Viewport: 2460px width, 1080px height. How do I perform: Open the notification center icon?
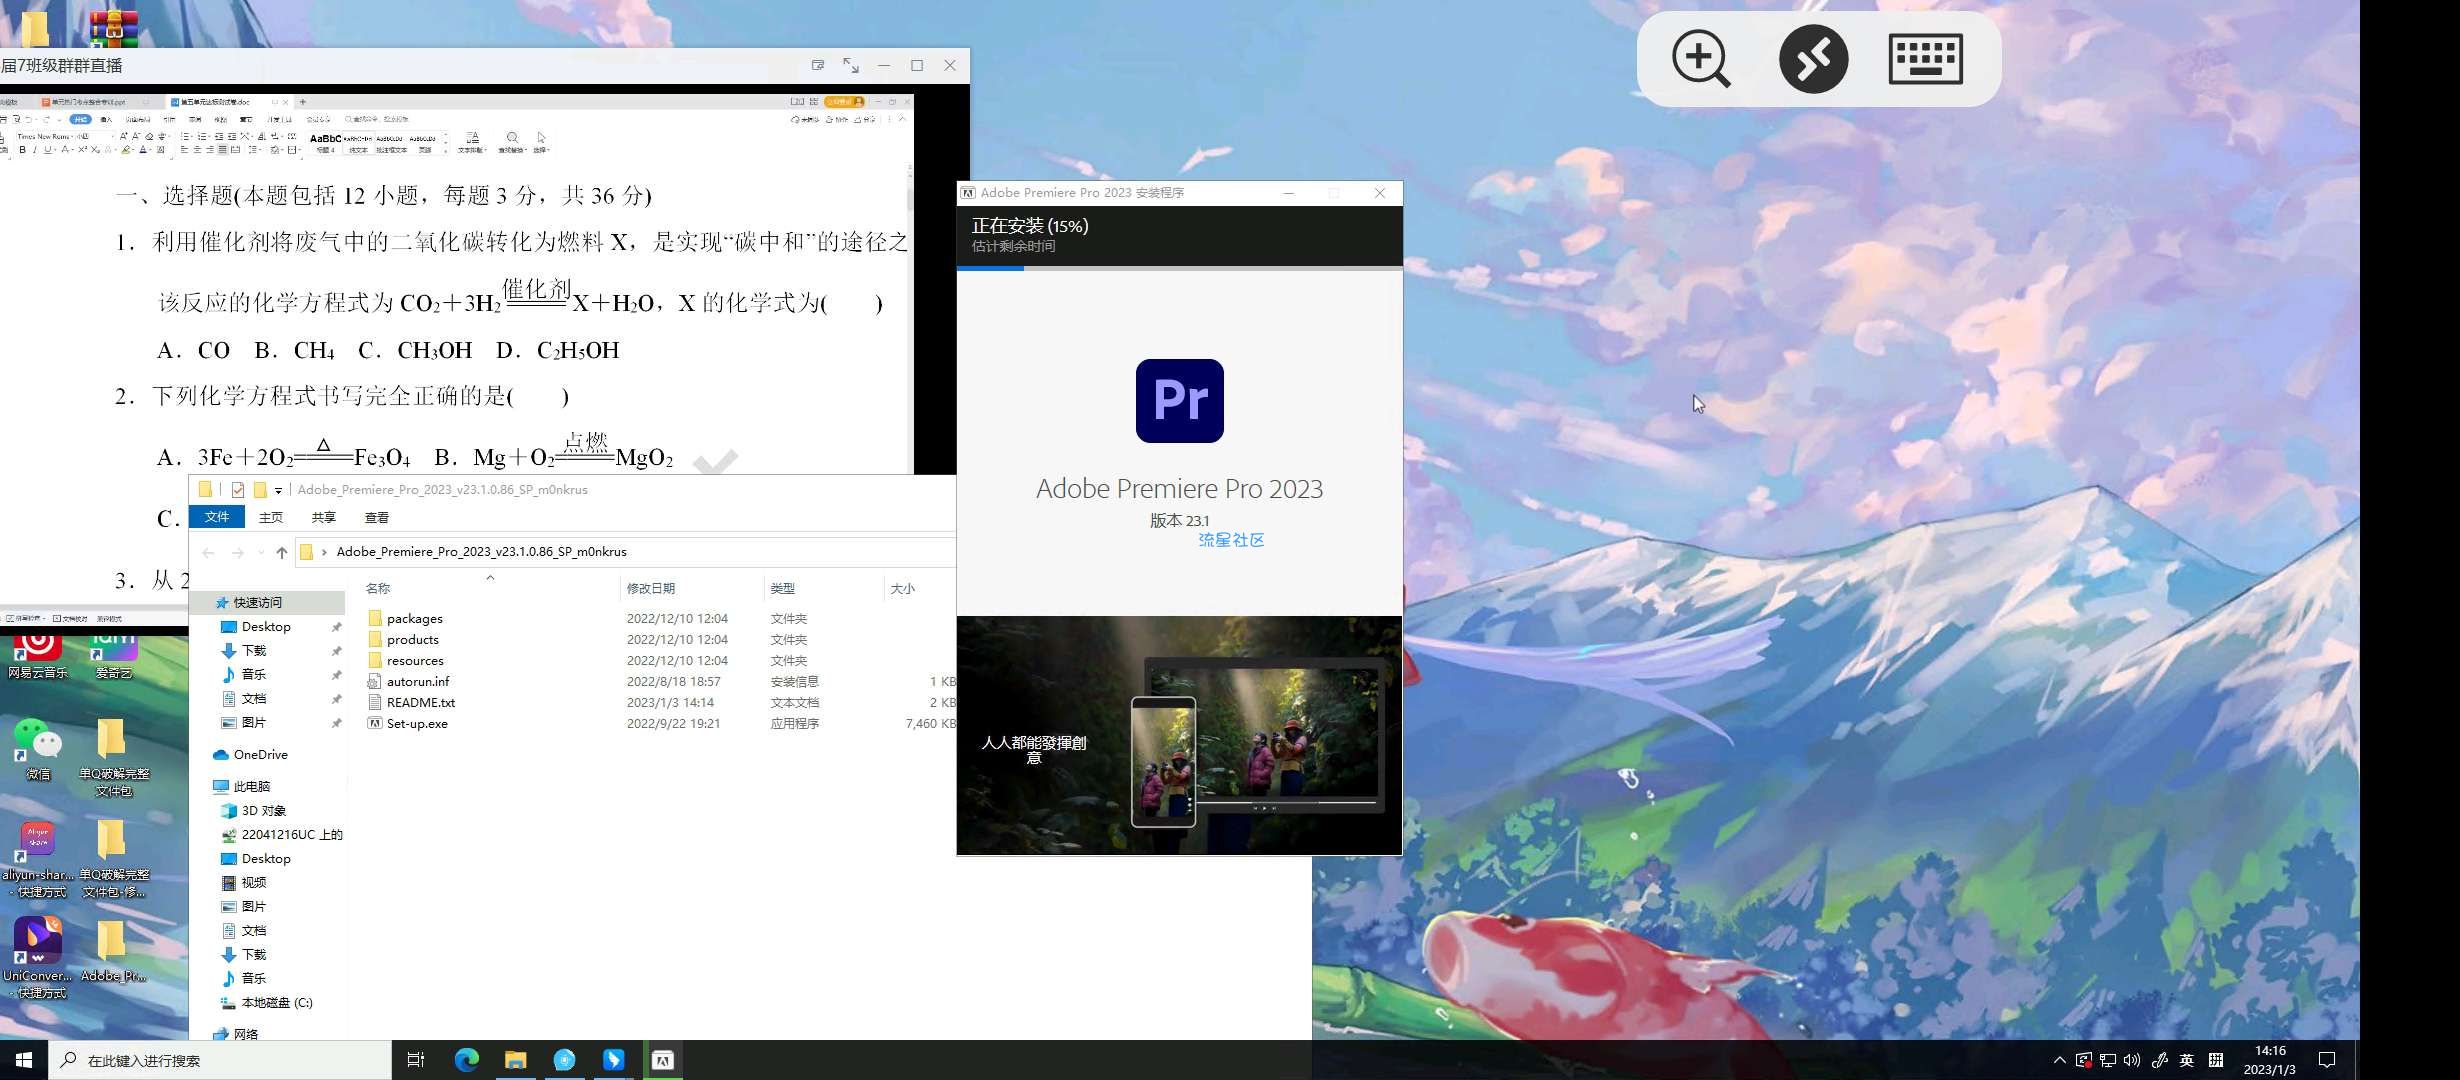tap(2327, 1060)
